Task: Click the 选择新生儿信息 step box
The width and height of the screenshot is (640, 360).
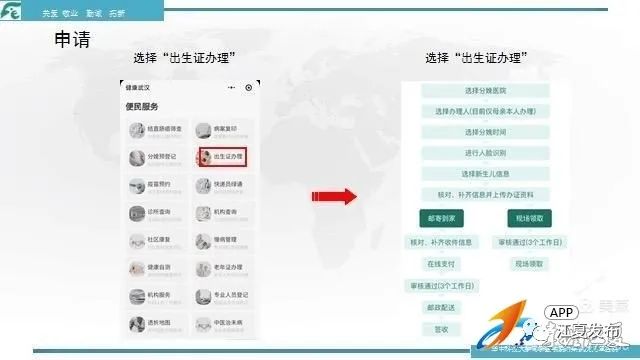Action: (x=485, y=174)
